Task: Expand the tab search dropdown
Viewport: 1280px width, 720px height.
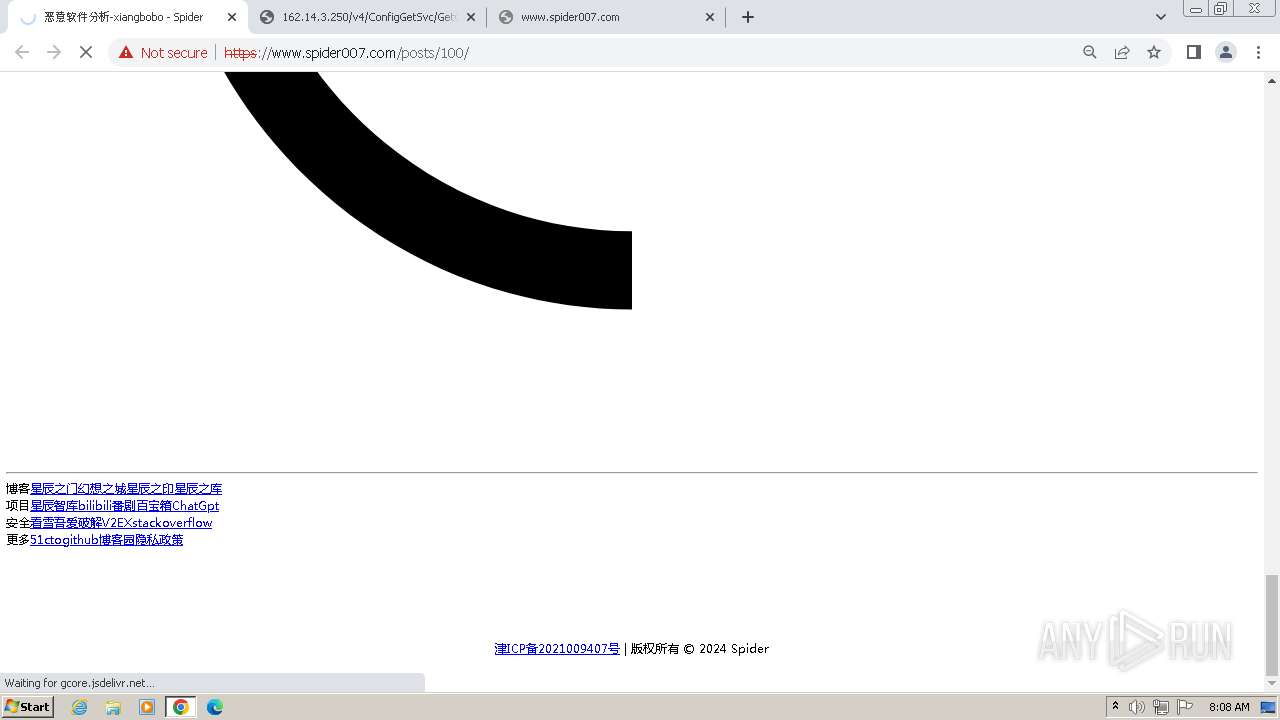Action: tap(1161, 17)
